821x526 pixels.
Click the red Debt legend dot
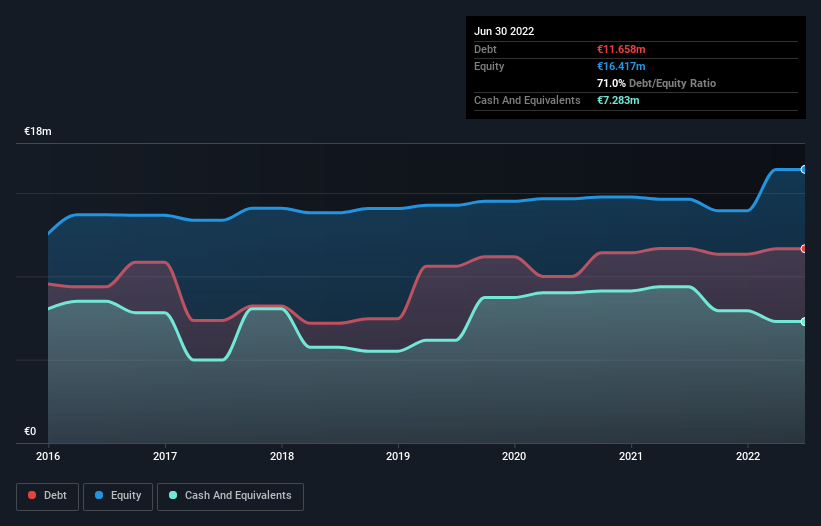pos(32,495)
